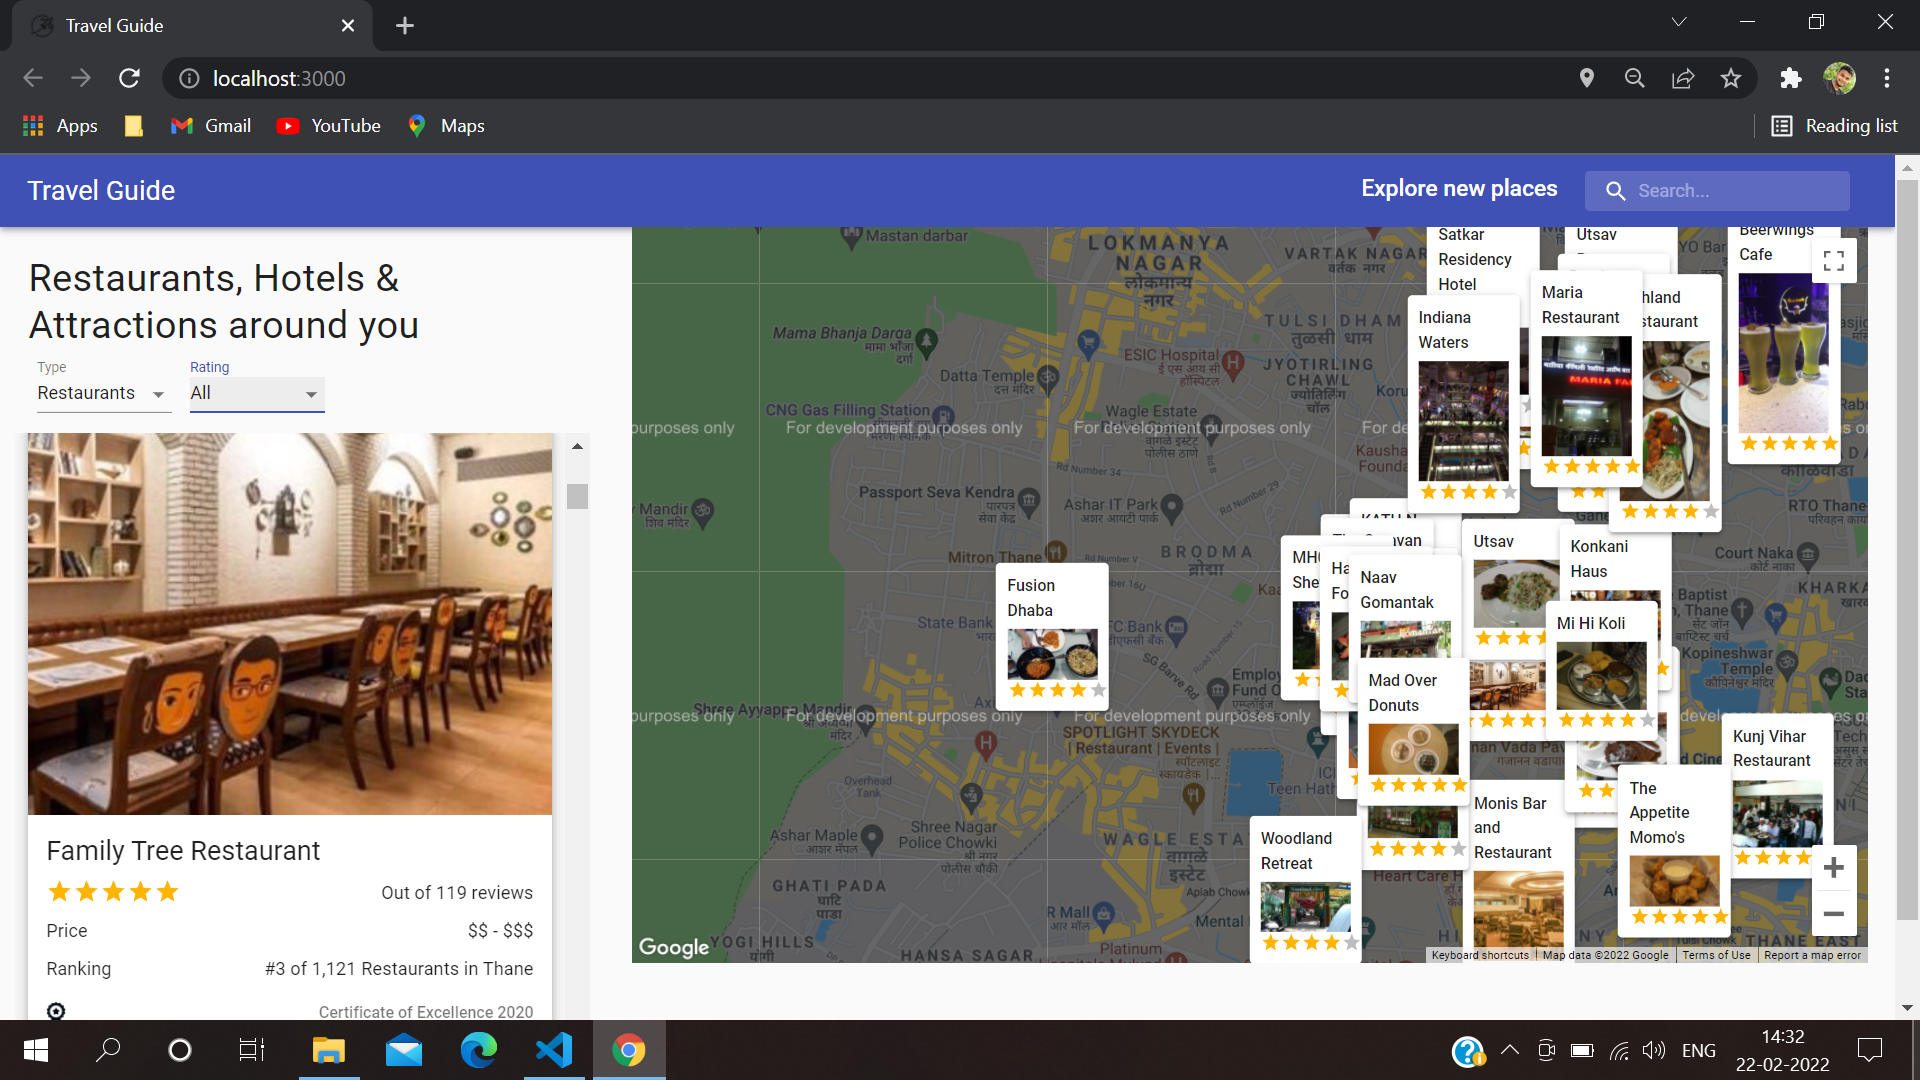This screenshot has width=1920, height=1080.
Task: Click the restaurant list scrollbar thumb
Action: pyautogui.click(x=577, y=496)
